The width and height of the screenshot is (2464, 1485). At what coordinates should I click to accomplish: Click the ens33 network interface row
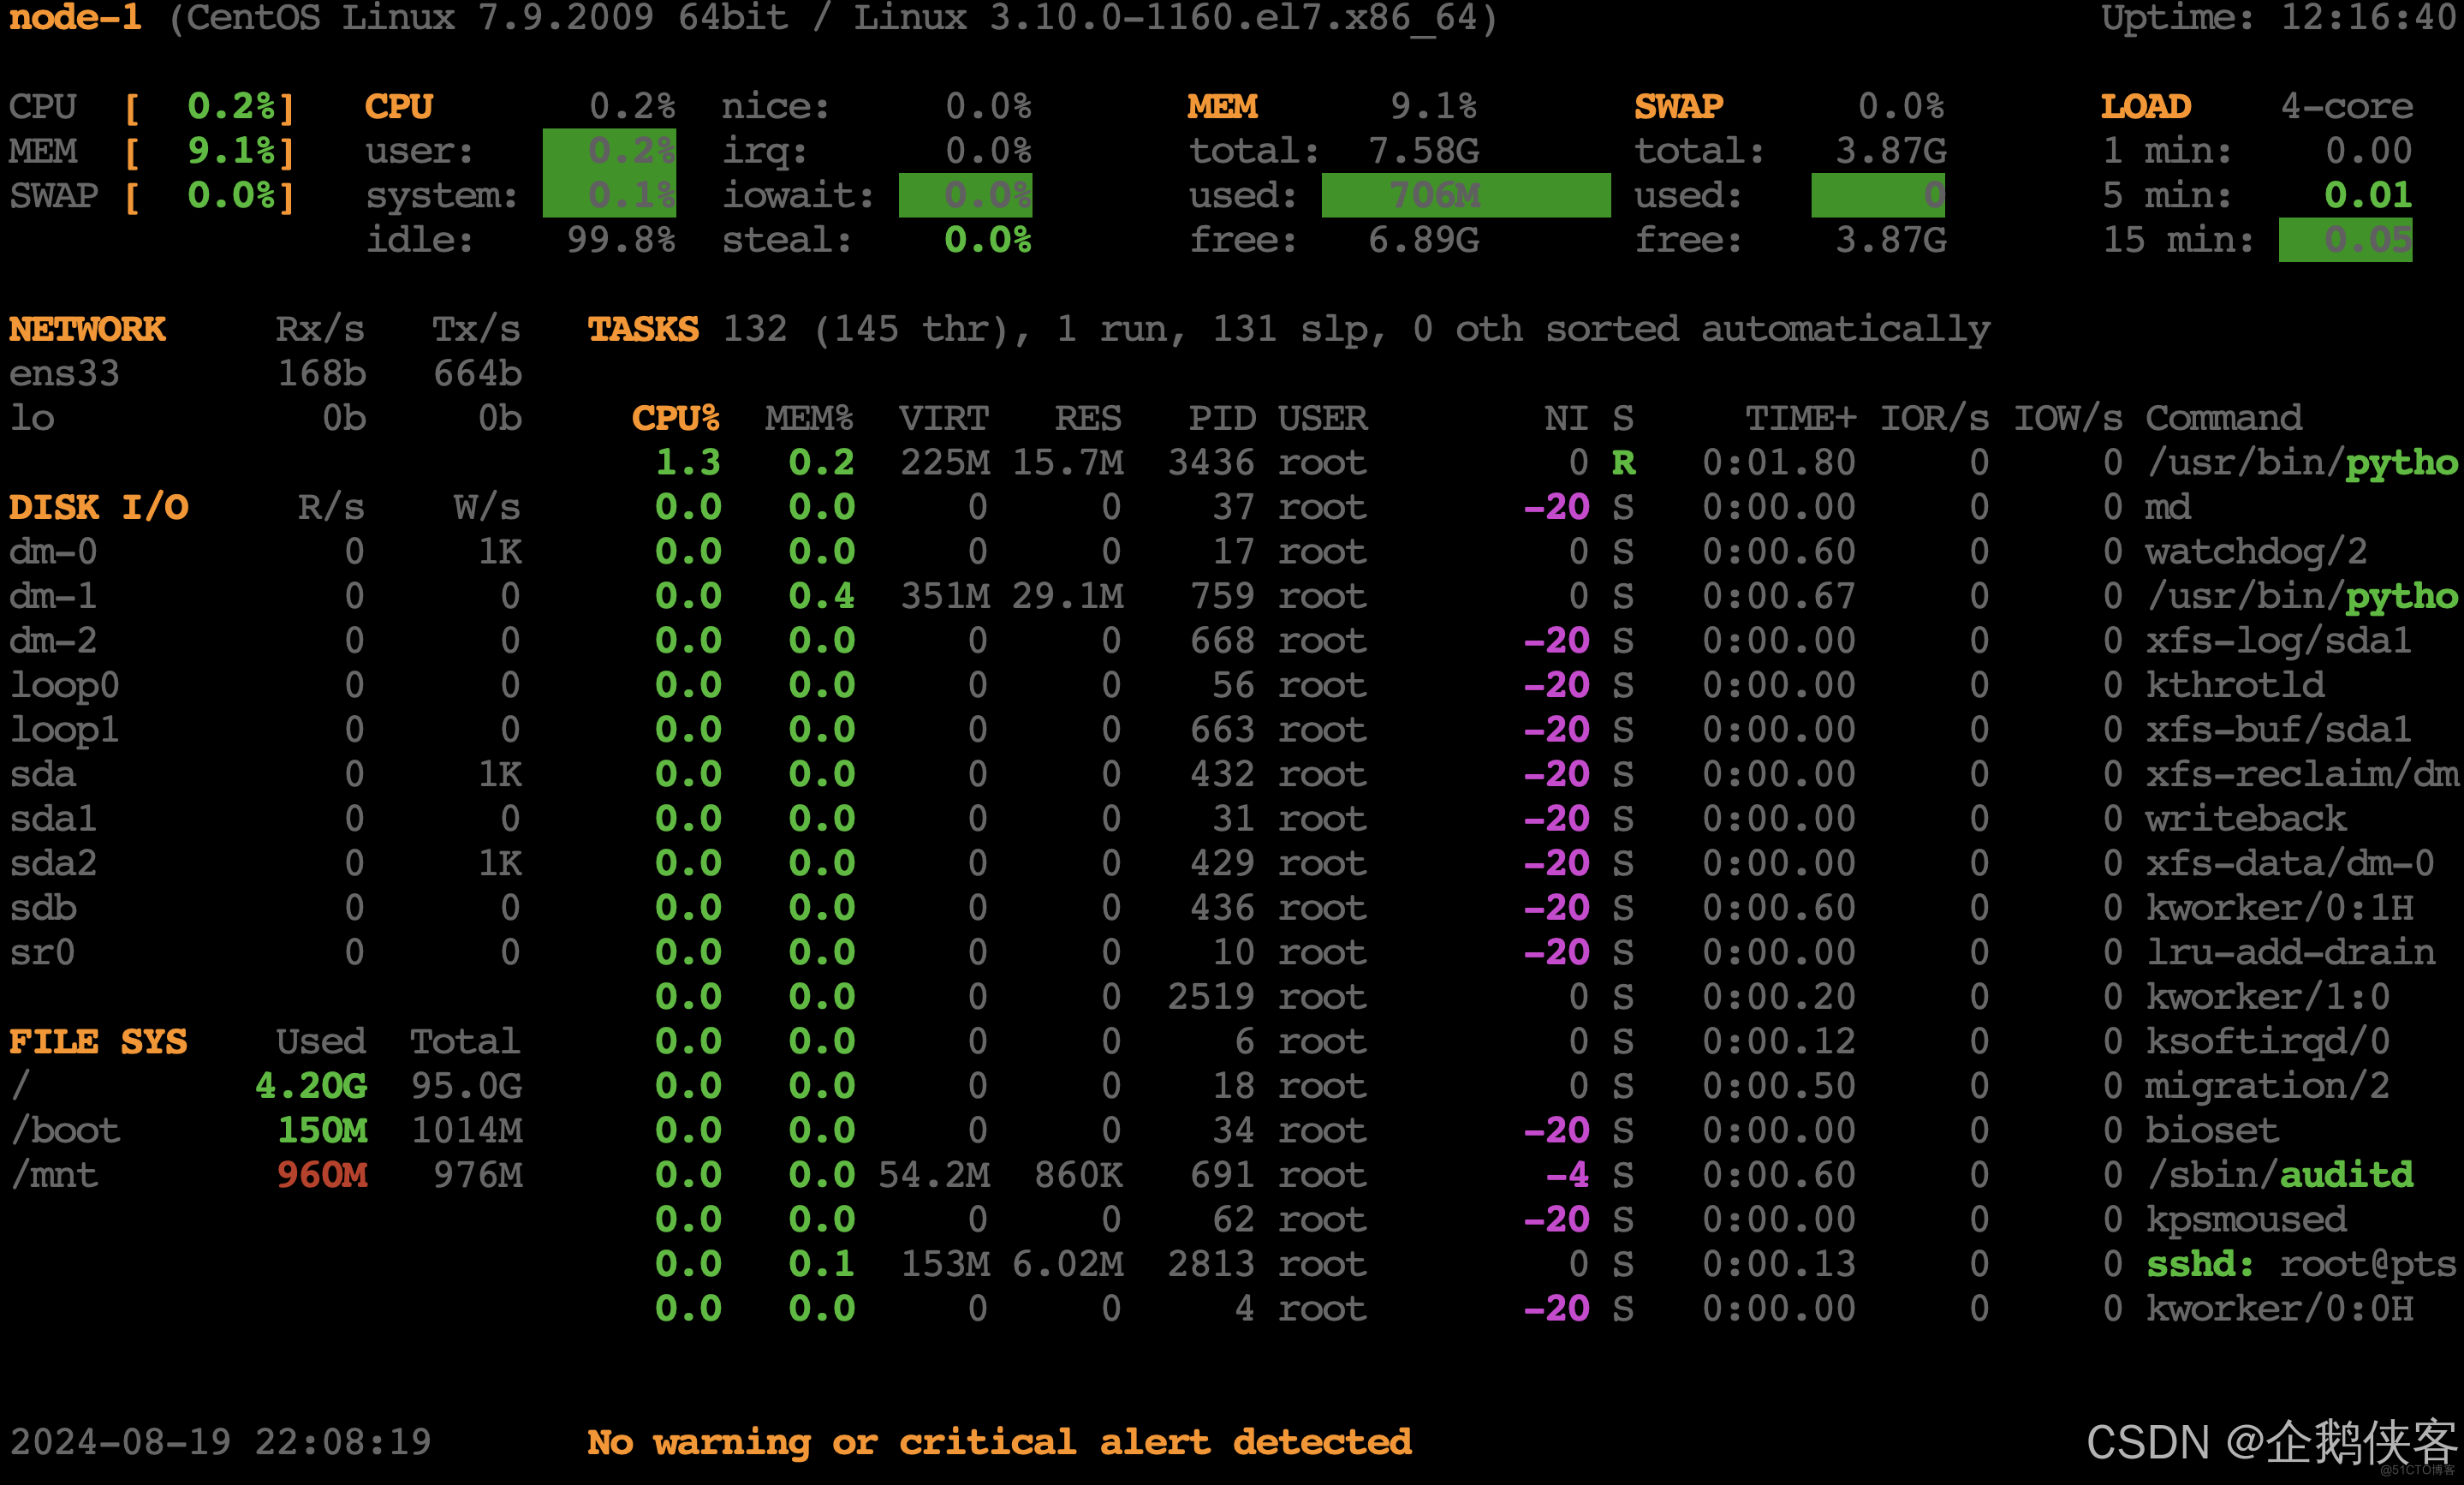(x=266, y=373)
